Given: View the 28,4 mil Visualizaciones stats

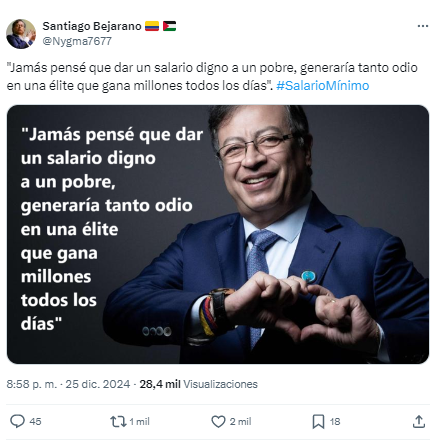Looking at the screenshot, I should 198,384.
